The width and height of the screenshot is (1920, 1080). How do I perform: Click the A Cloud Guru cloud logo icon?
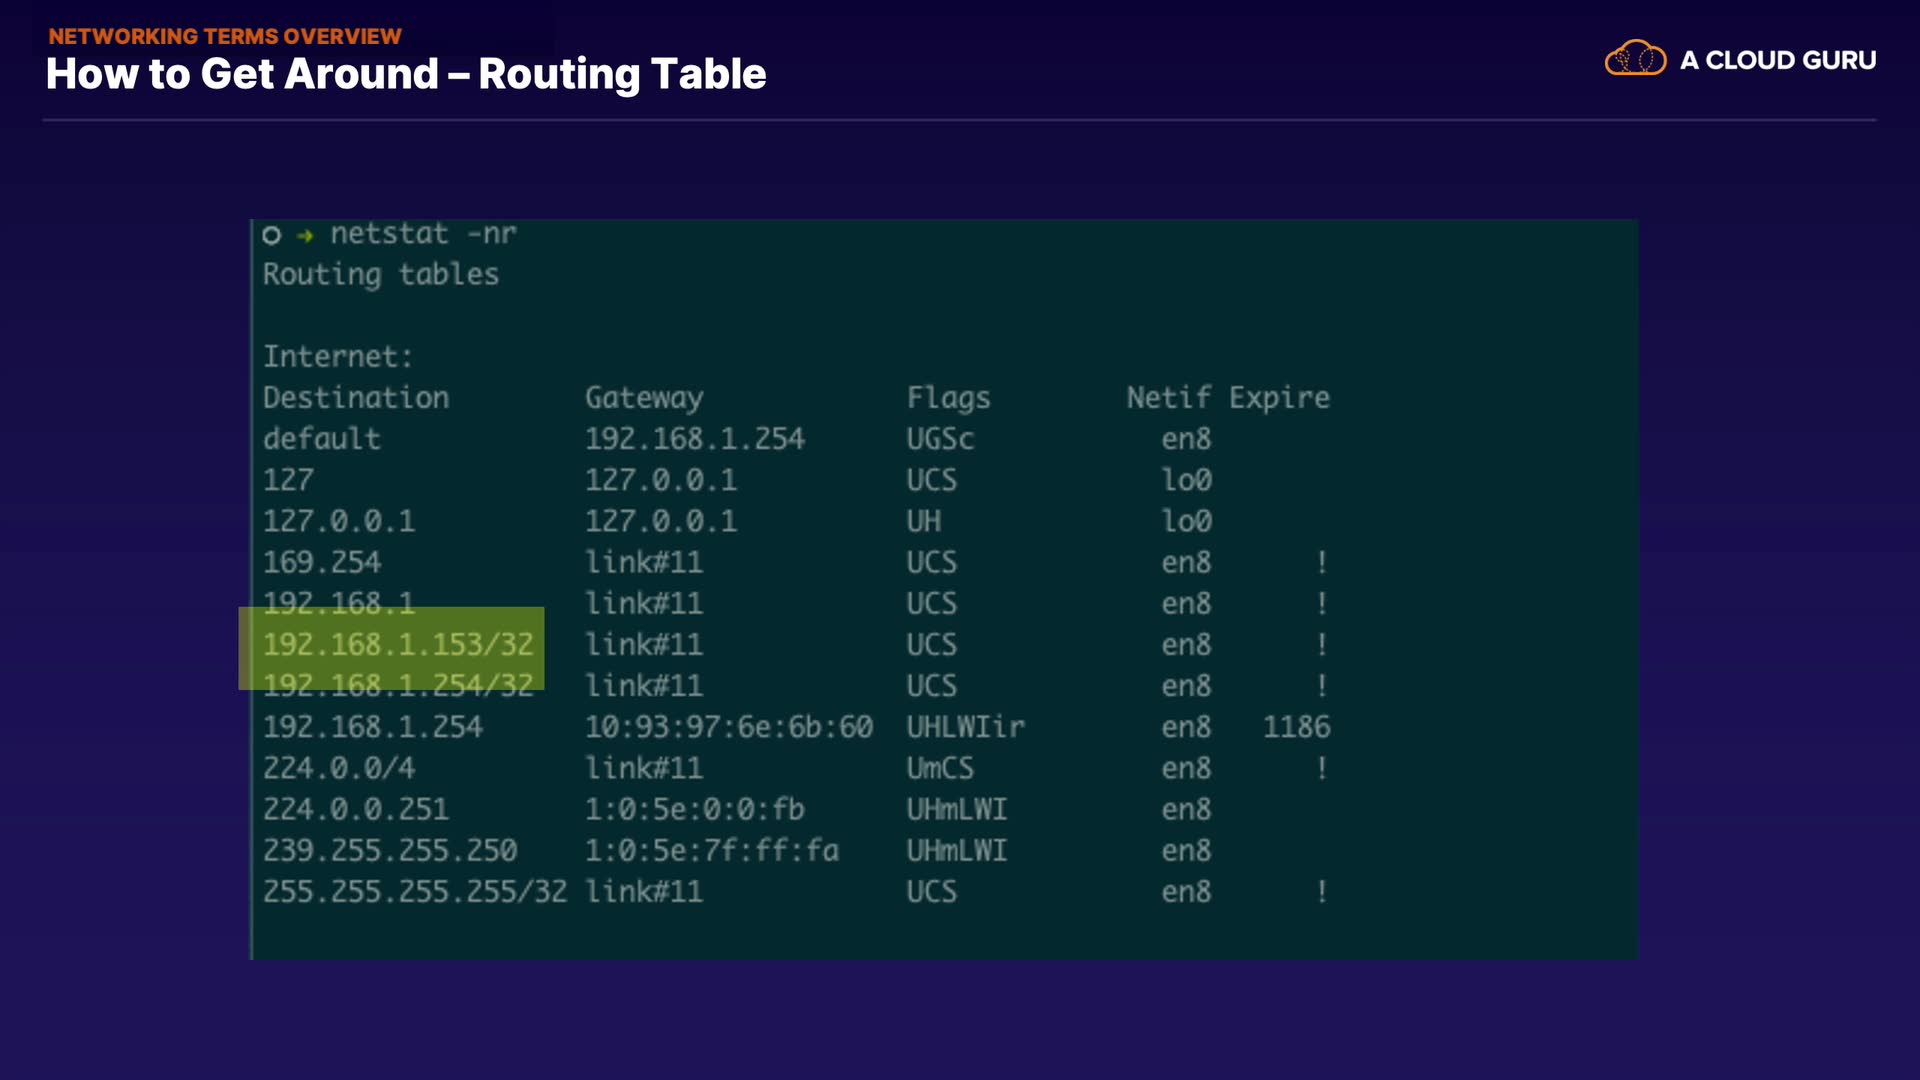coord(1635,59)
